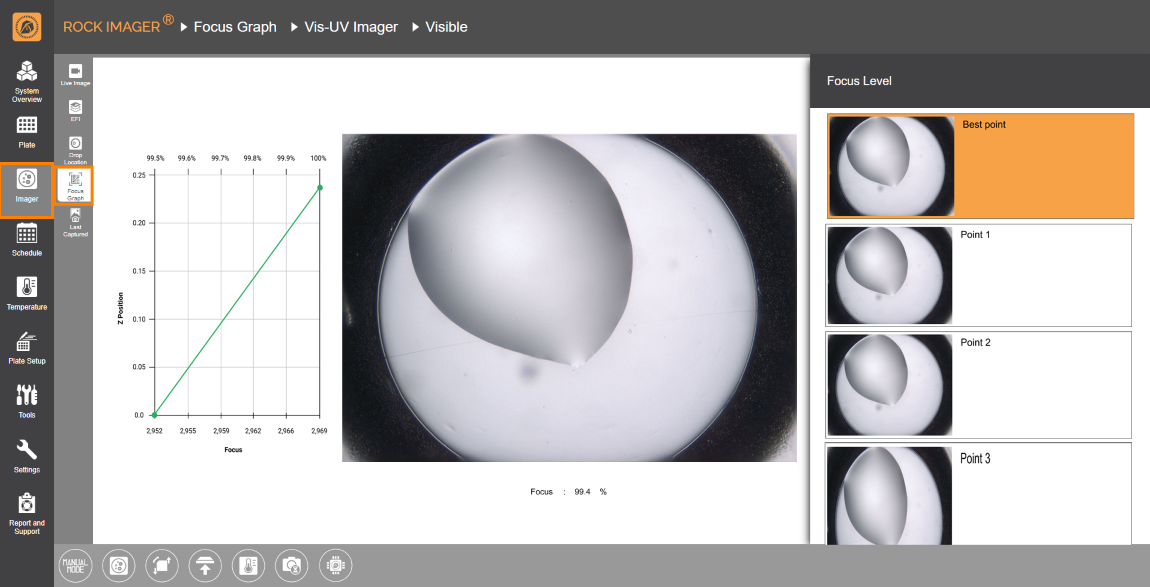Screen dimensions: 1150x587
Task: Click the camera timer button in the bottom toolbar
Action: 291,565
